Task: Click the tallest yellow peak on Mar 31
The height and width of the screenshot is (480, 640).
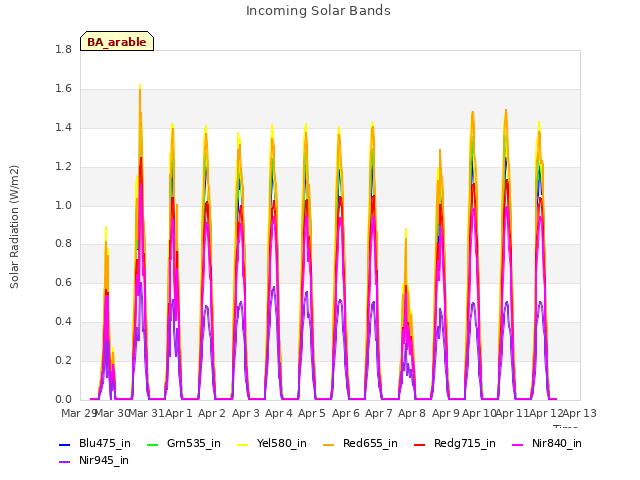Action: pos(140,87)
